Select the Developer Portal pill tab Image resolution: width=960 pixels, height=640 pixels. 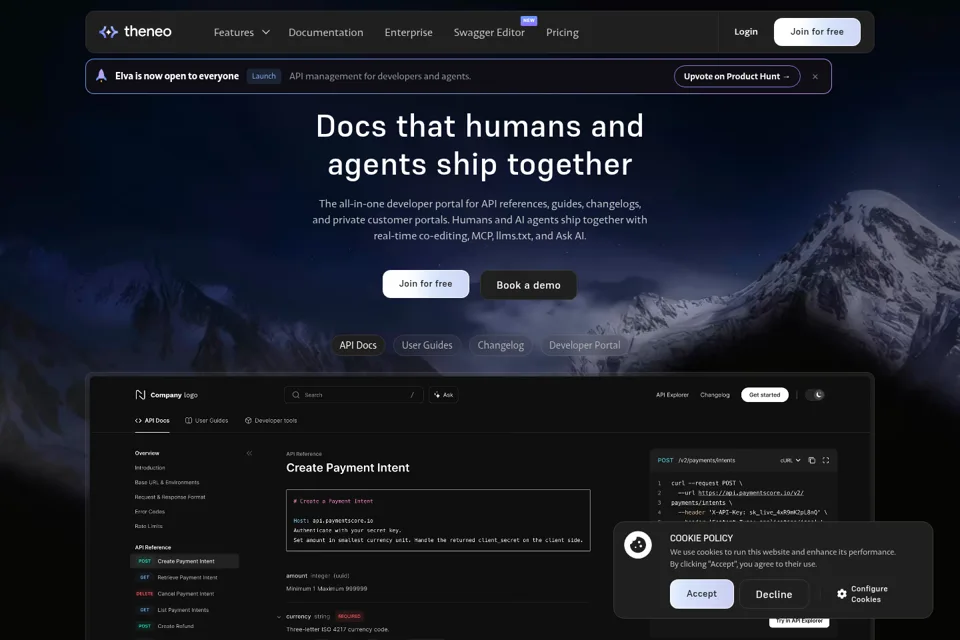pyautogui.click(x=585, y=345)
